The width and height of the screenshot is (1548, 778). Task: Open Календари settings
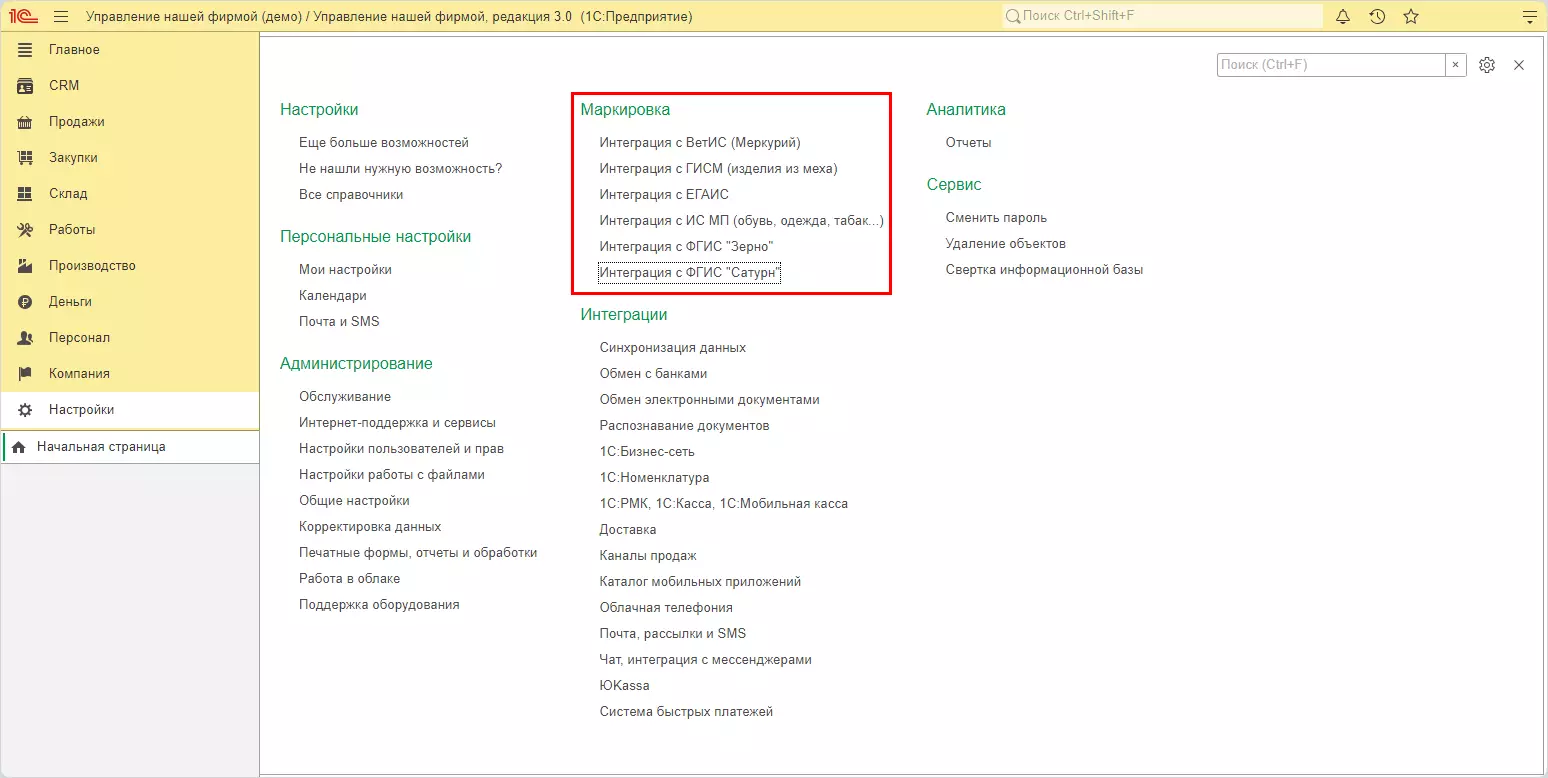(333, 296)
